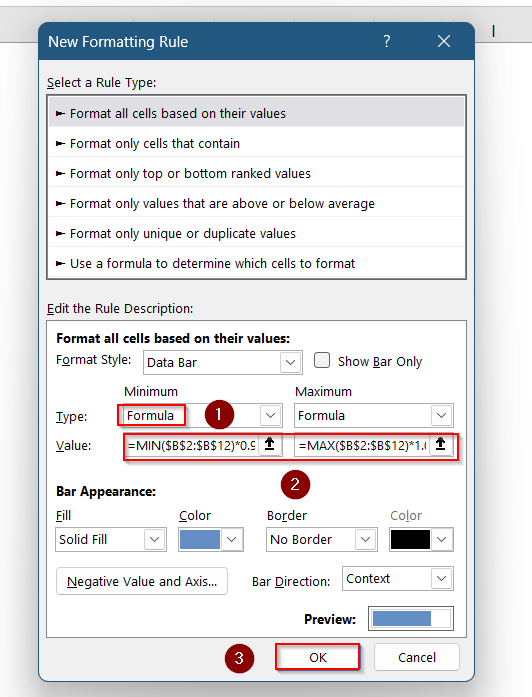Pick the blue bar fill color swatch
The height and width of the screenshot is (697, 532).
200,539
